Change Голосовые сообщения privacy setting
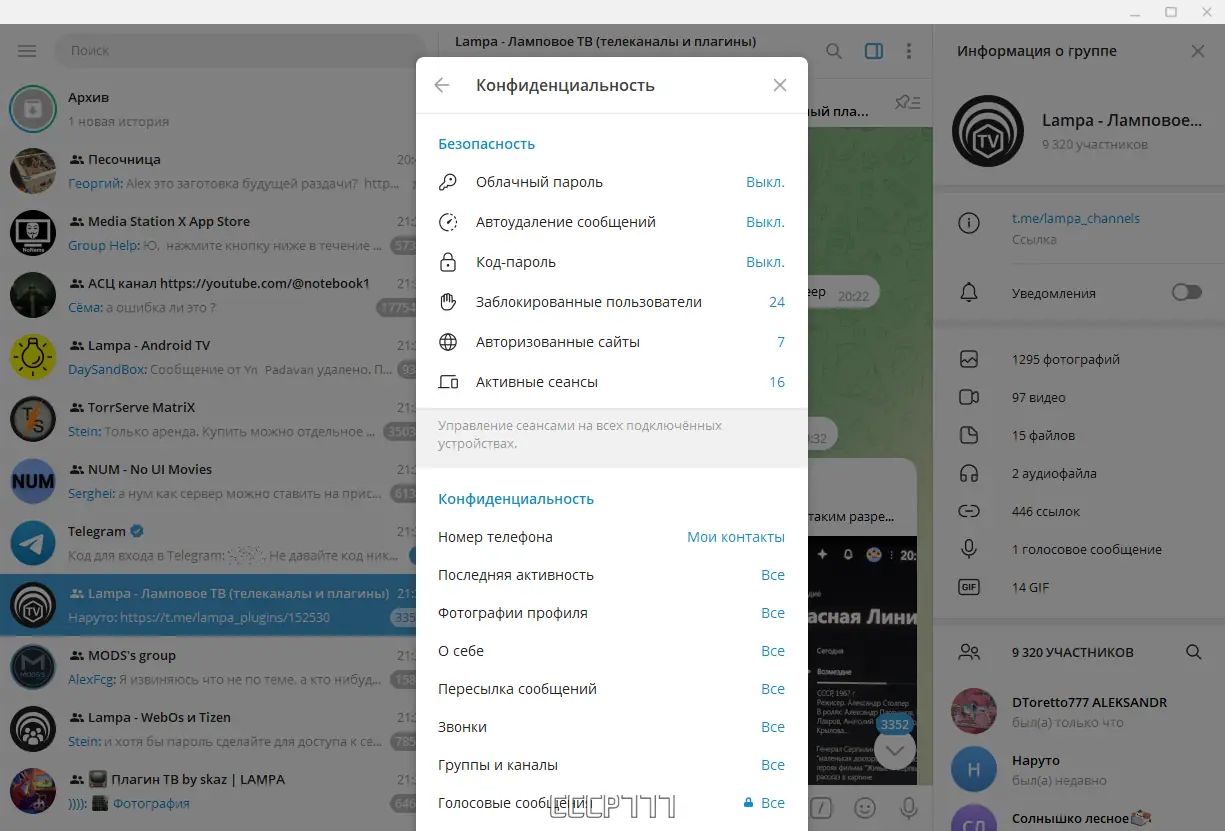 (x=611, y=803)
